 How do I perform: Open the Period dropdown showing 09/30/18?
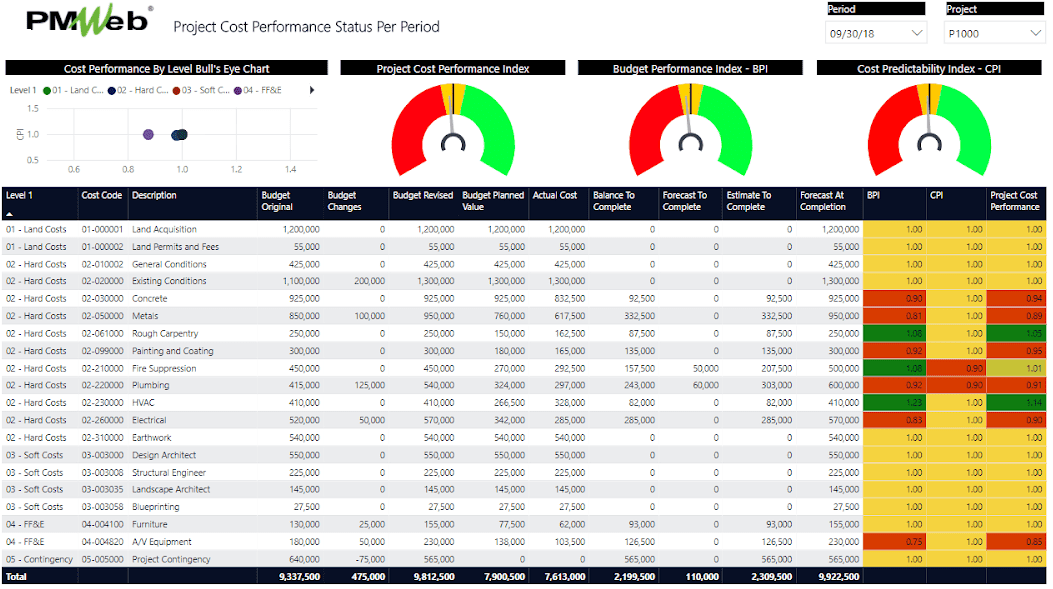(877, 33)
